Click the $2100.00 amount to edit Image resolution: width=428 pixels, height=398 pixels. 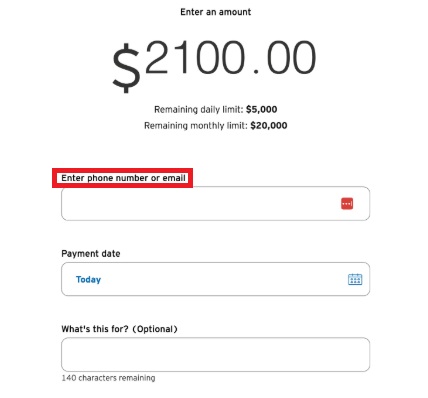214,65
